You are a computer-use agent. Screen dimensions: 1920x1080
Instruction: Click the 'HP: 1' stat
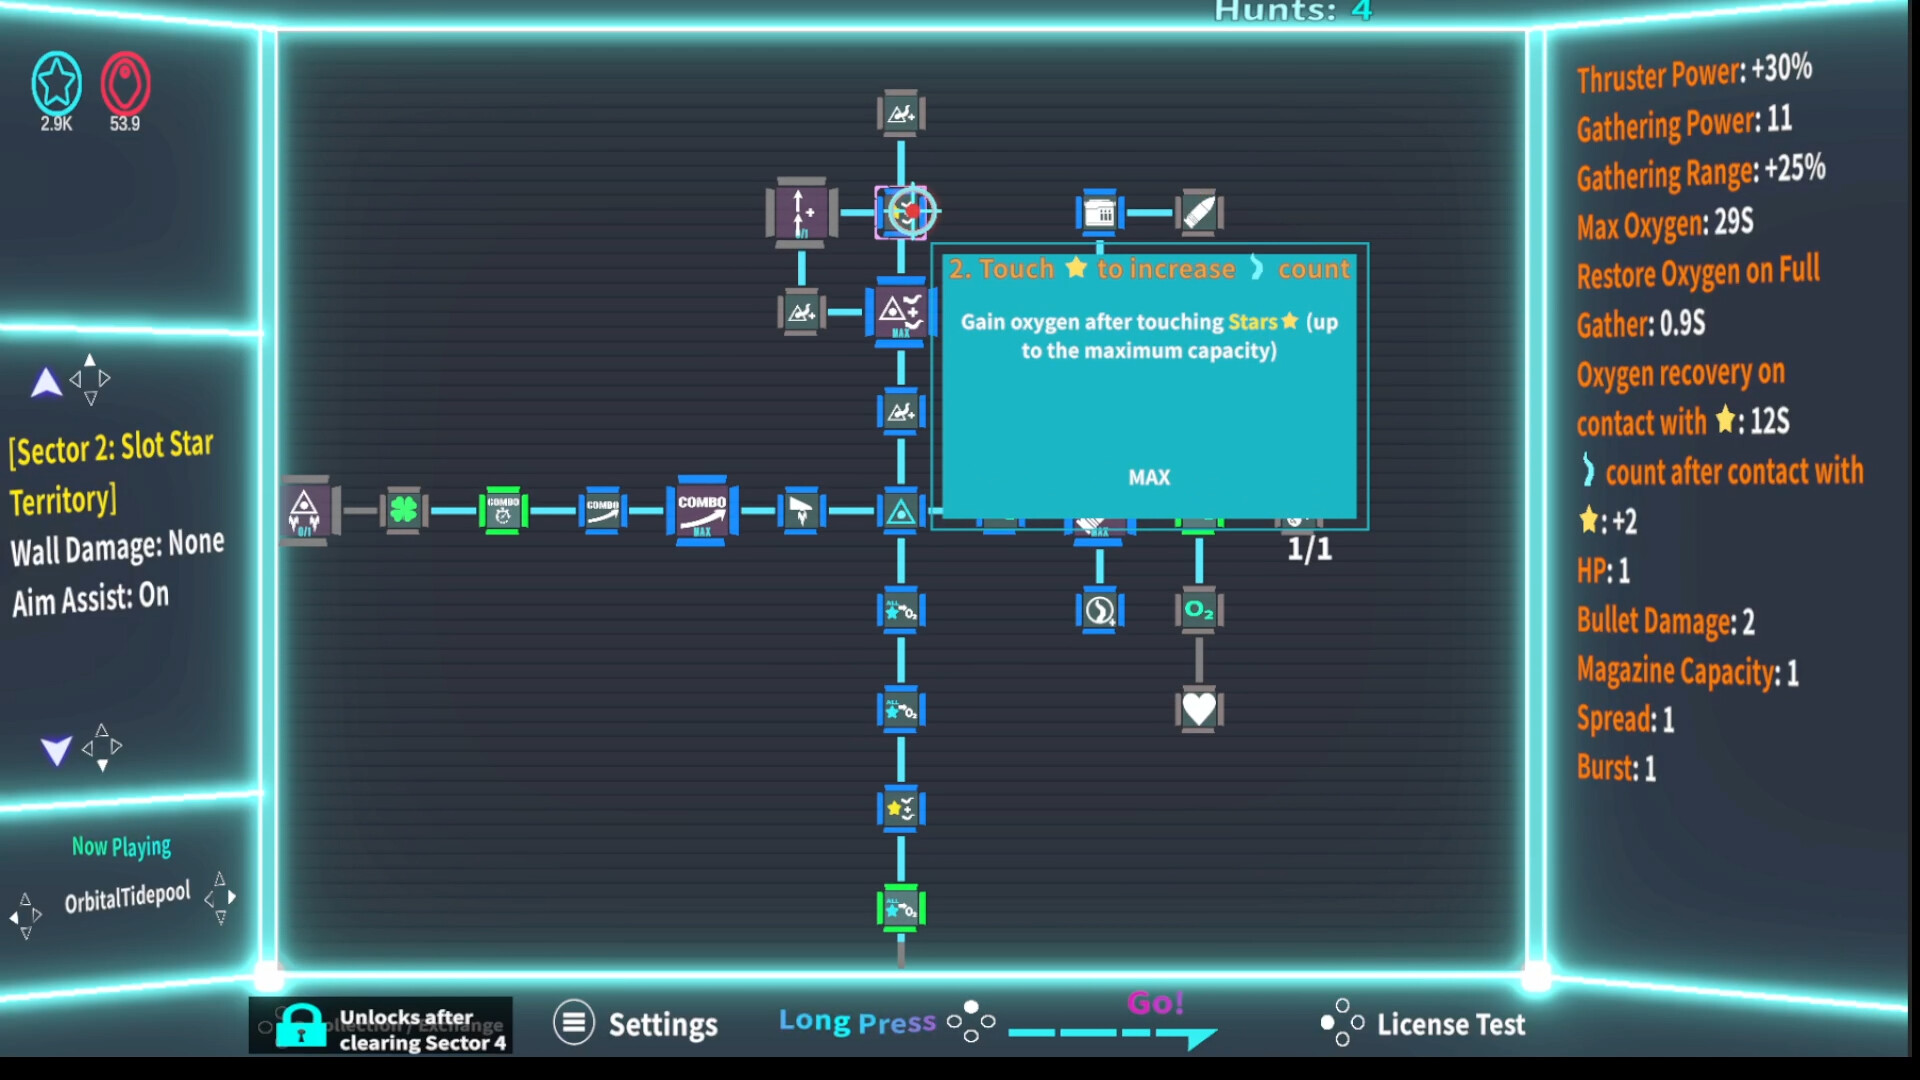pos(1603,571)
